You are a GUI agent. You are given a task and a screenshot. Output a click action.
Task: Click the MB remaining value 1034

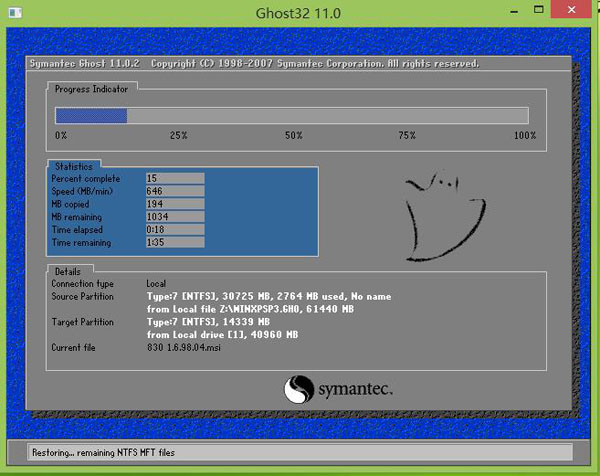click(174, 217)
